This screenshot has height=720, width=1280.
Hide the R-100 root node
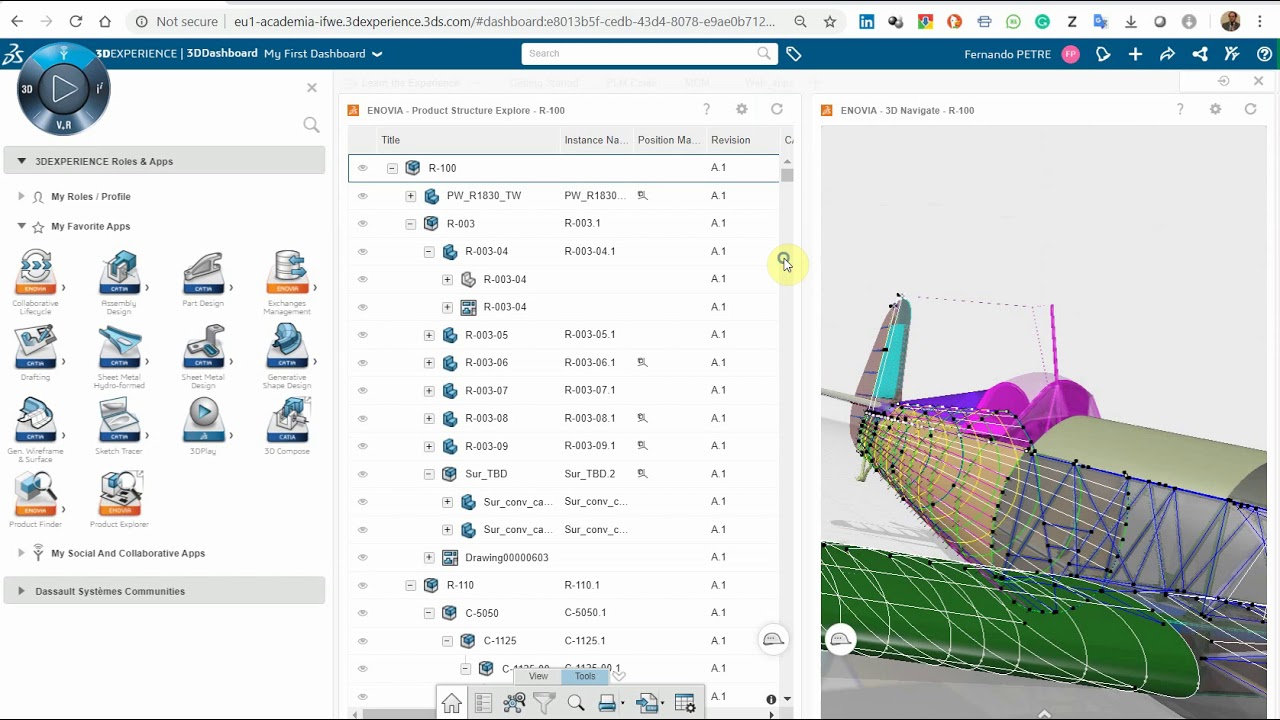coord(362,167)
